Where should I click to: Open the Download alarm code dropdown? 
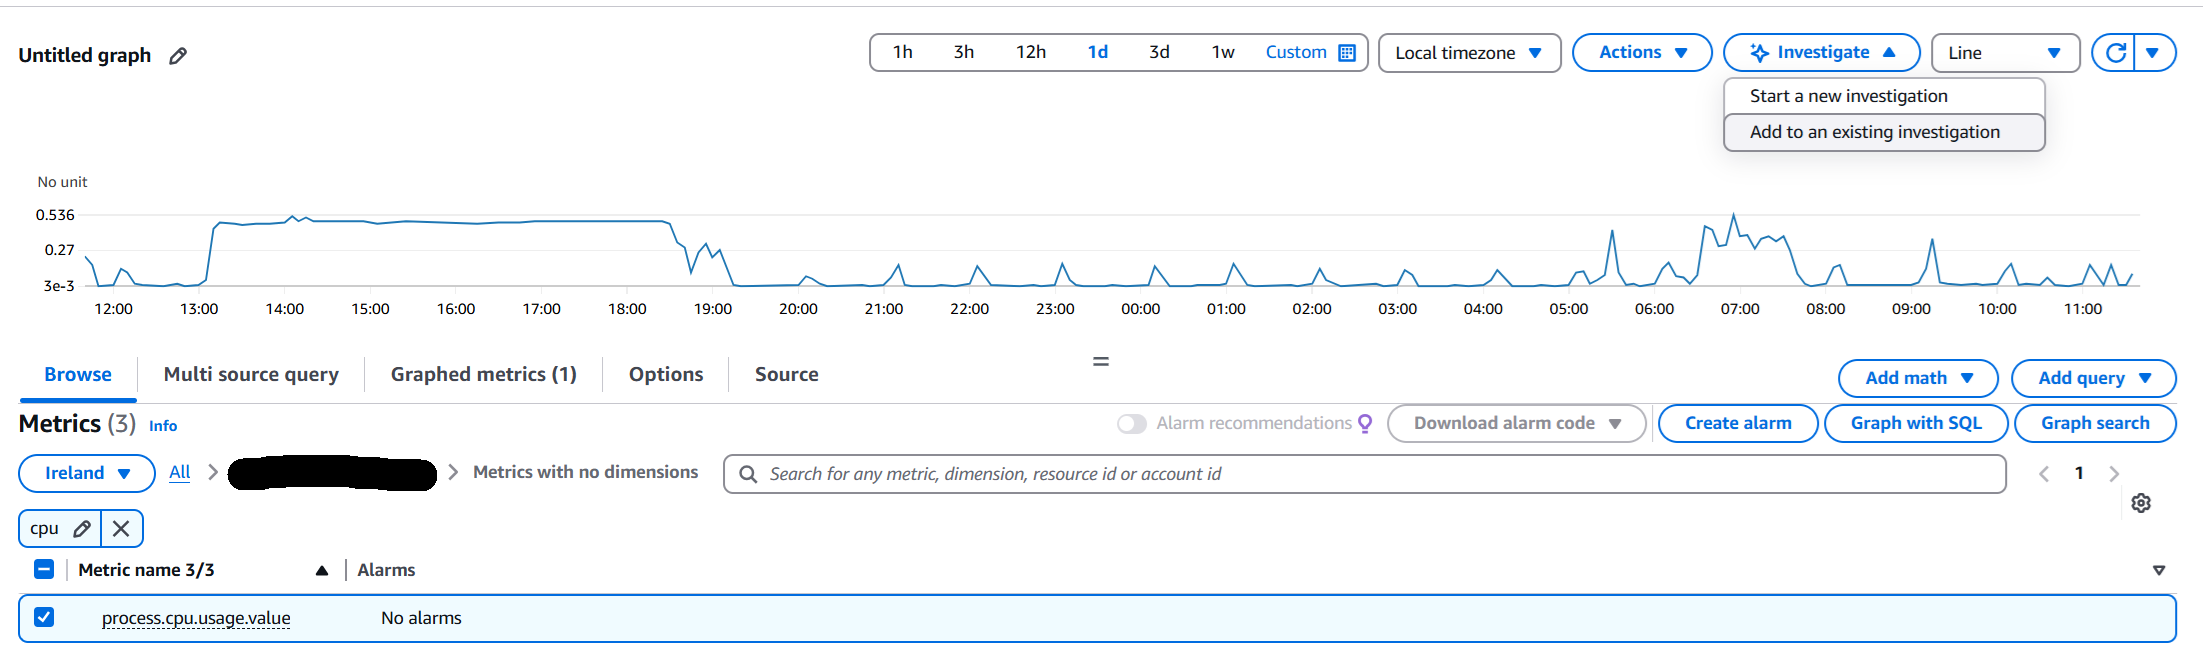(x=1516, y=423)
